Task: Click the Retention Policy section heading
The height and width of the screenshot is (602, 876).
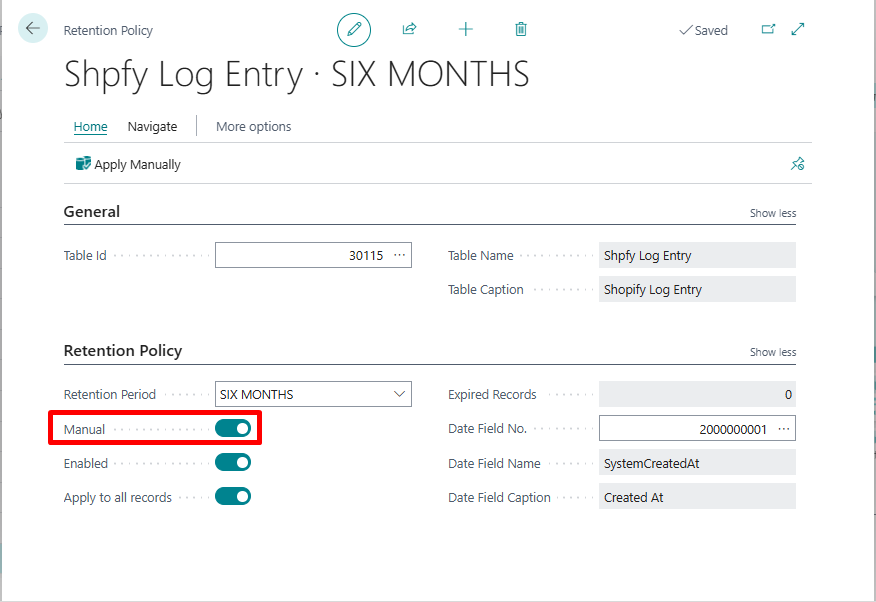Action: [x=123, y=351]
